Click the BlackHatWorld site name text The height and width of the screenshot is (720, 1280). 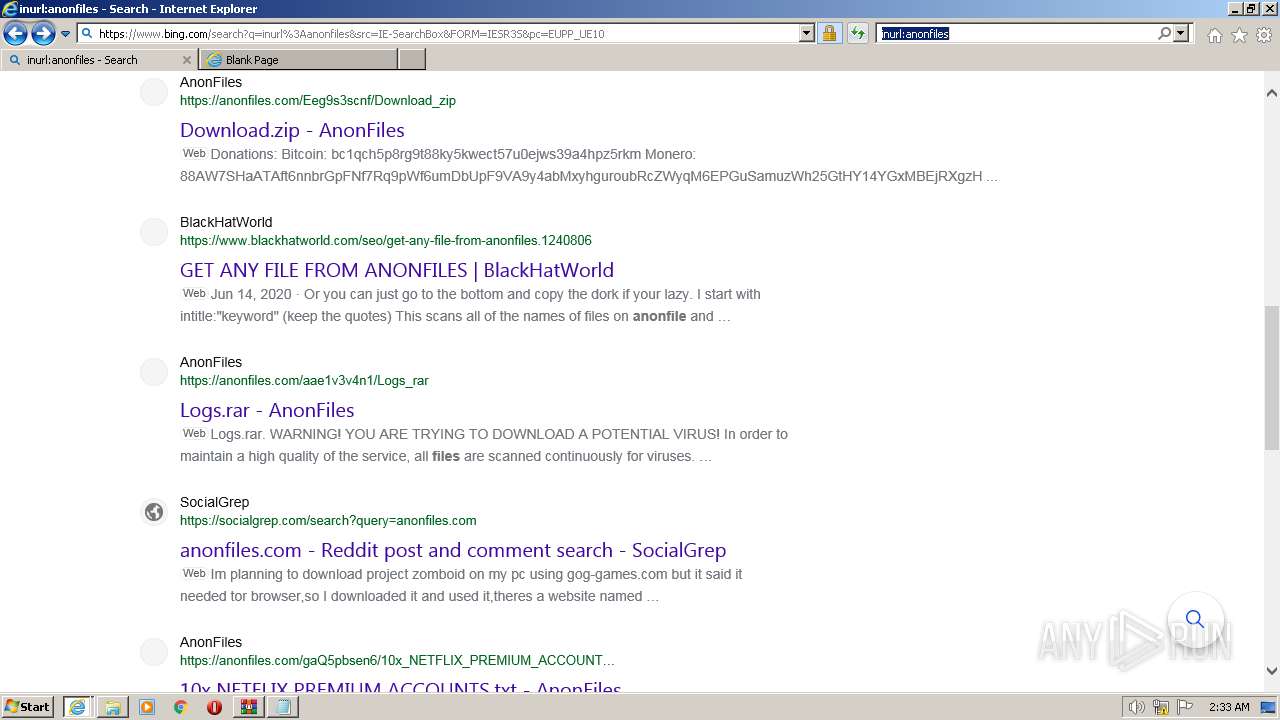click(226, 222)
